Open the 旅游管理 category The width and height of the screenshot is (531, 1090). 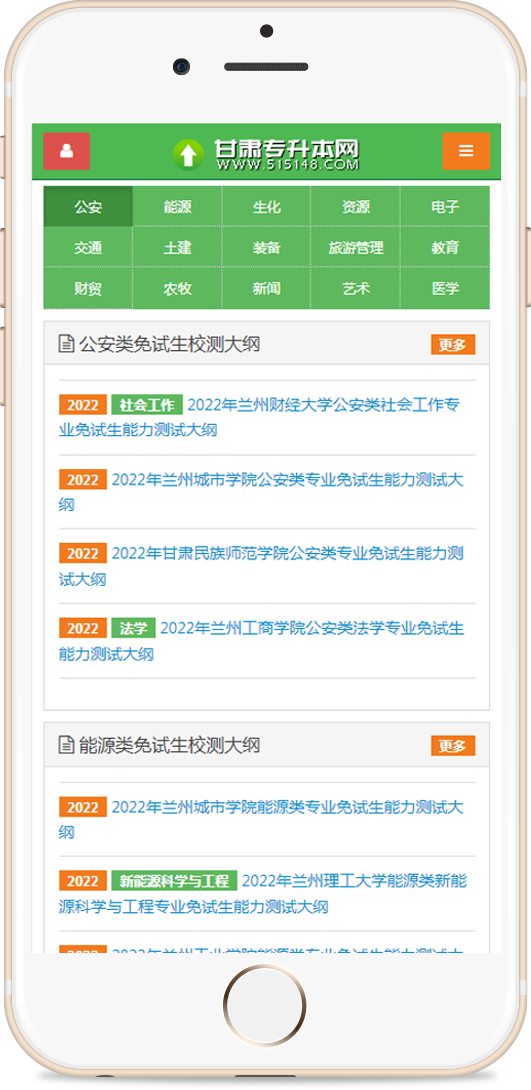tap(355, 247)
